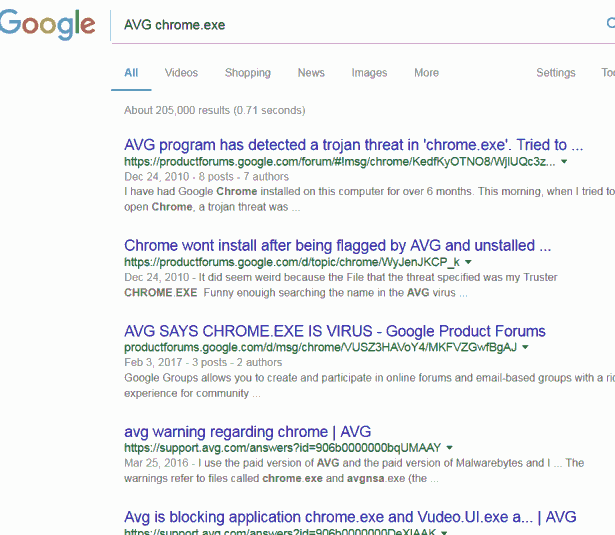Click the productforums.google.com/forum/#!msg URL text

click(340, 162)
